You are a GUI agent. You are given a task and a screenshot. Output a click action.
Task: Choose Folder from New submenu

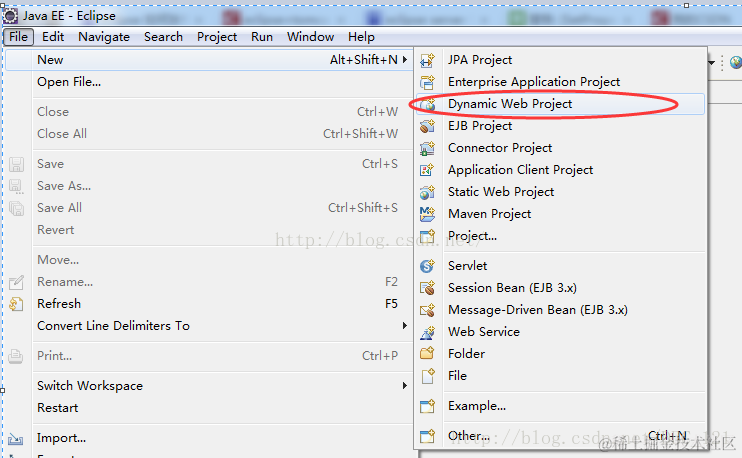pyautogui.click(x=560, y=353)
